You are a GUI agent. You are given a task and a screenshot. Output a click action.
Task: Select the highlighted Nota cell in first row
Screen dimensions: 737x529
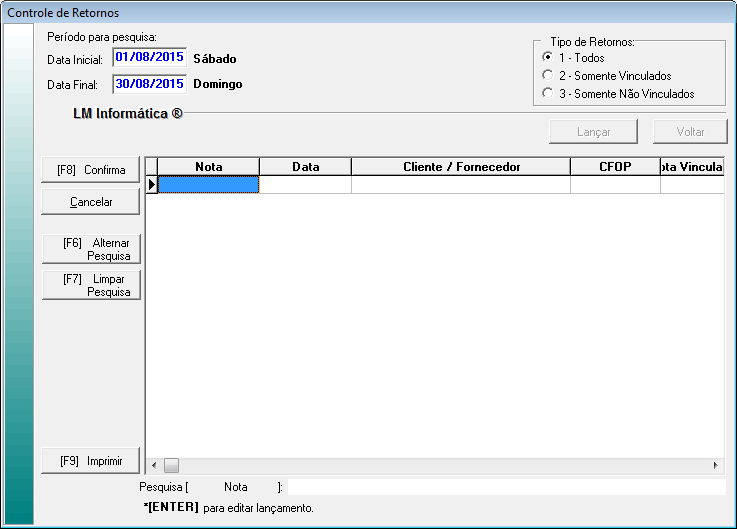(x=209, y=185)
